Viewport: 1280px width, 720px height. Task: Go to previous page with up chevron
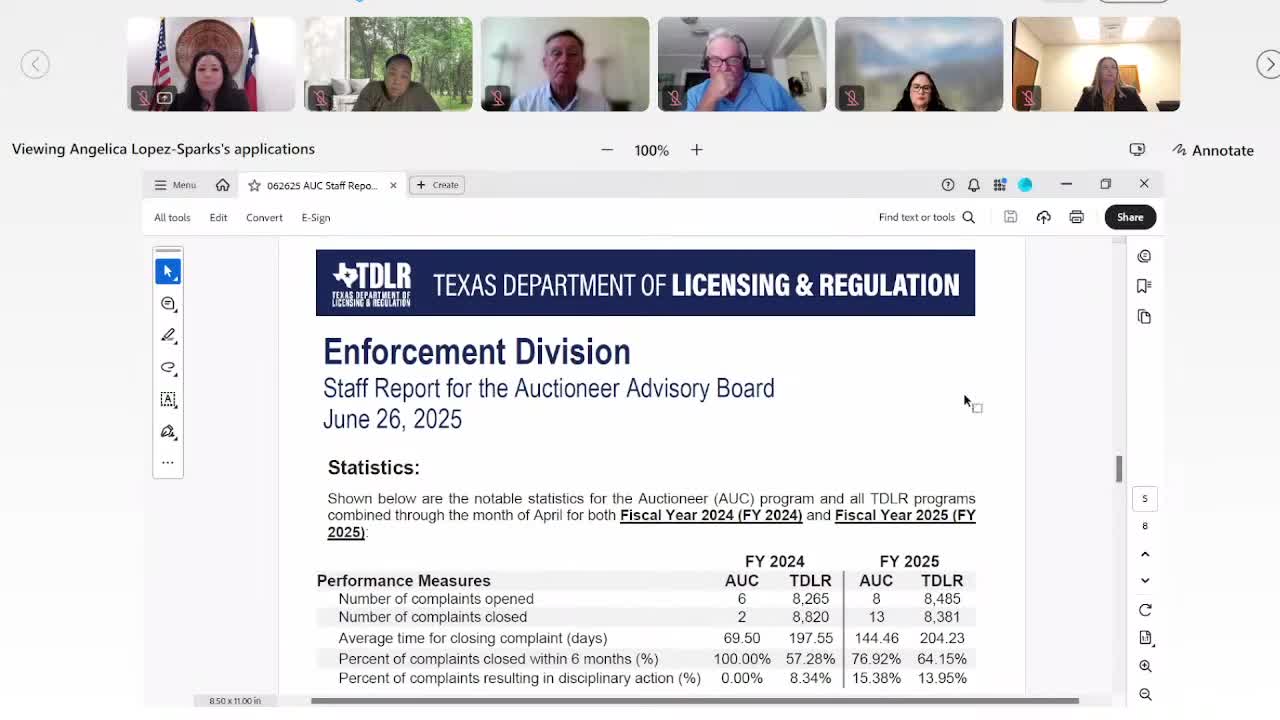coord(1145,553)
